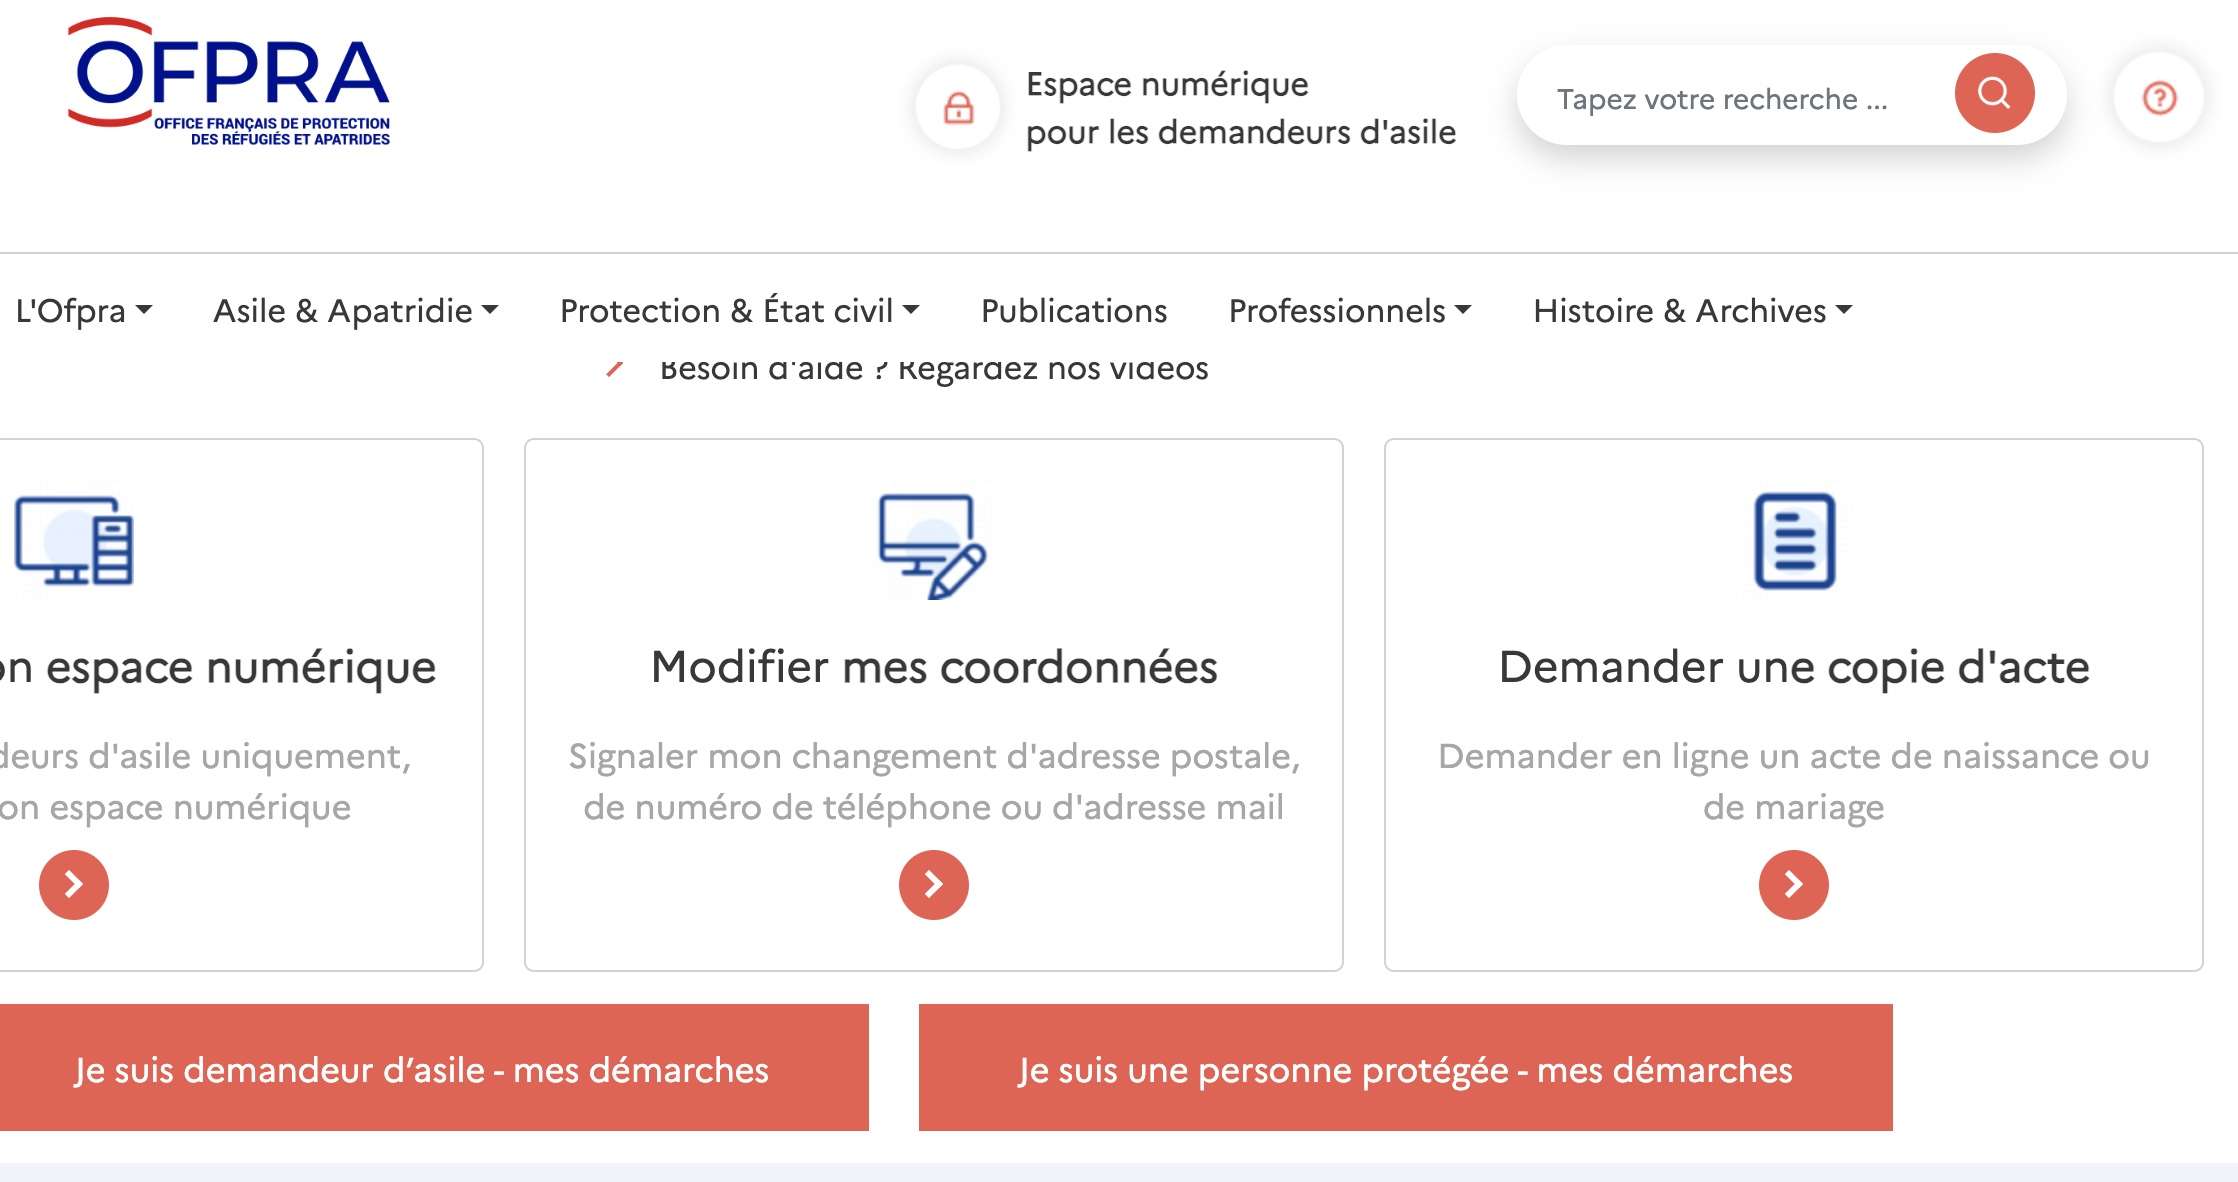This screenshot has height=1182, width=2238.
Task: Open Espace numérique pour les demandeurs d'asile link
Action: 1241,108
